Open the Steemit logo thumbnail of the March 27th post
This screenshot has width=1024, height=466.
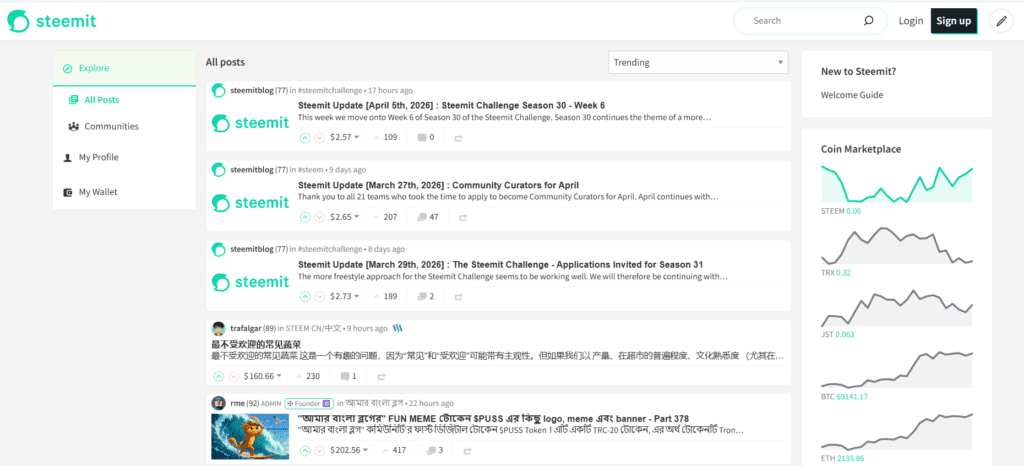(250, 203)
